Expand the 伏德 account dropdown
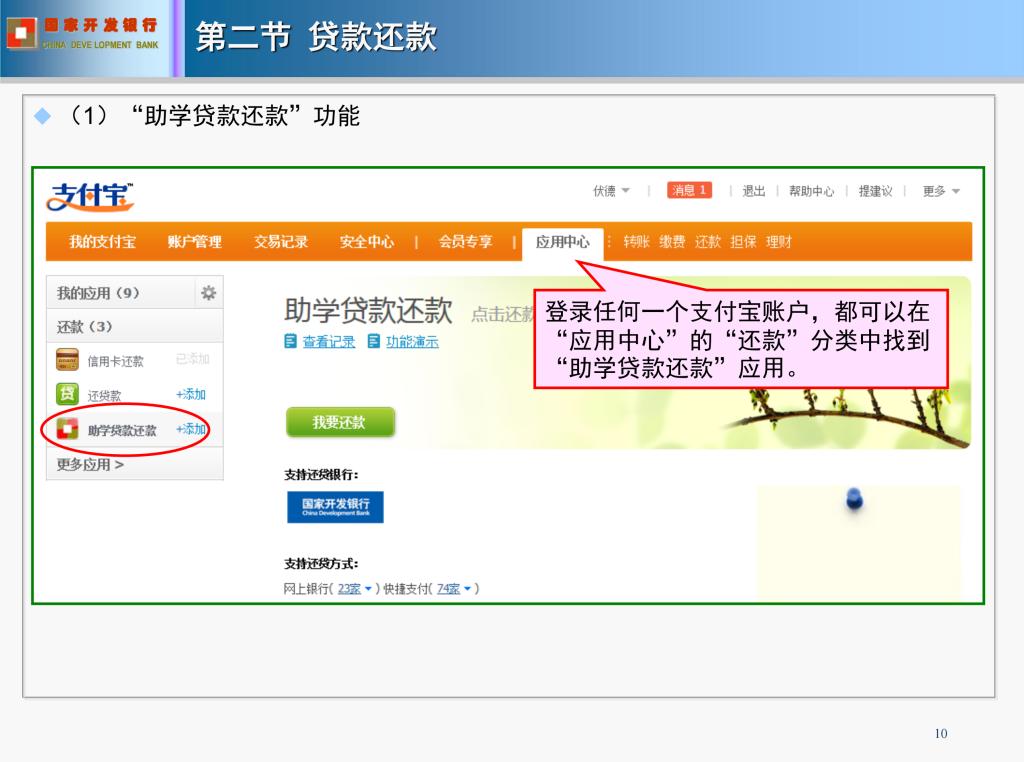This screenshot has width=1024, height=762. coord(611,191)
